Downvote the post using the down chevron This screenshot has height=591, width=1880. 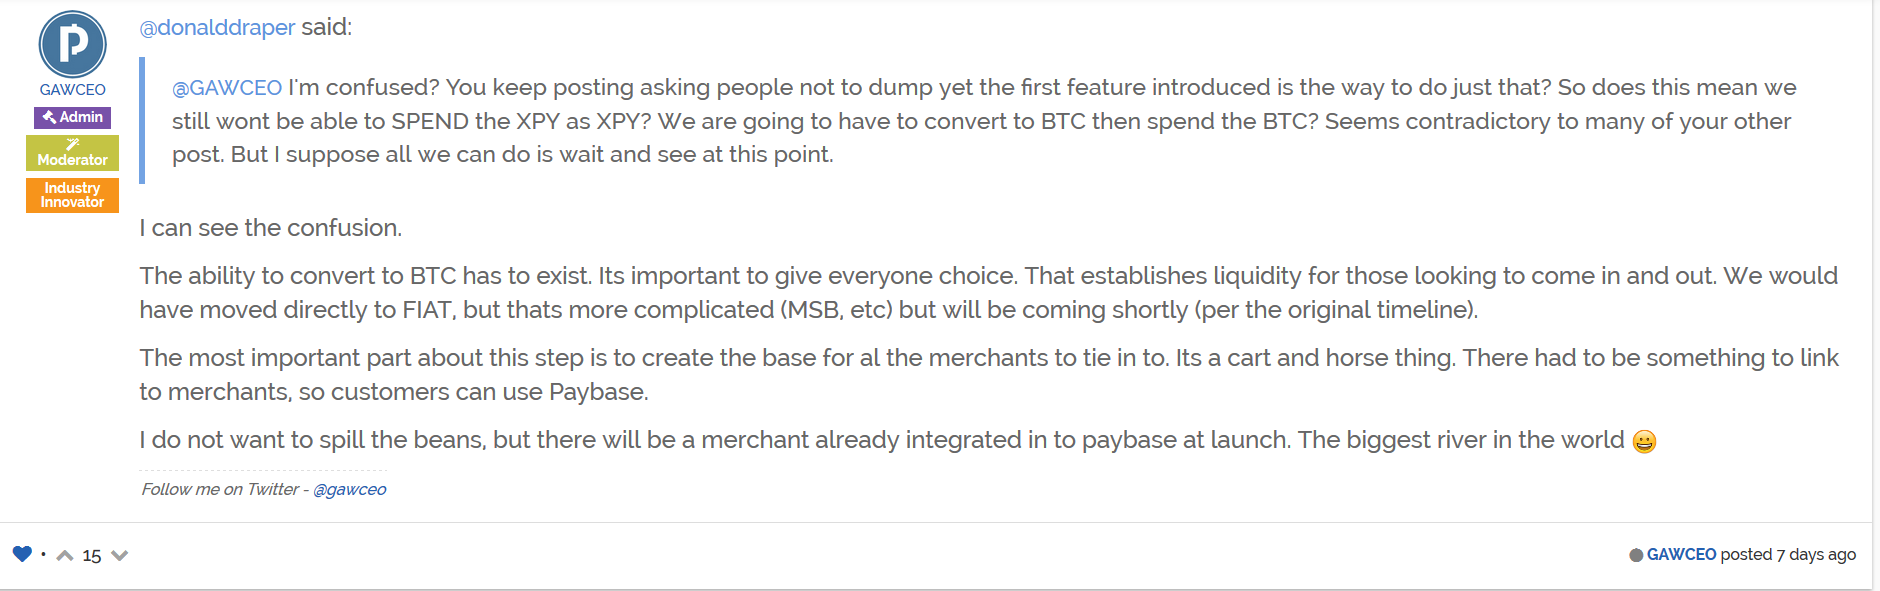120,555
